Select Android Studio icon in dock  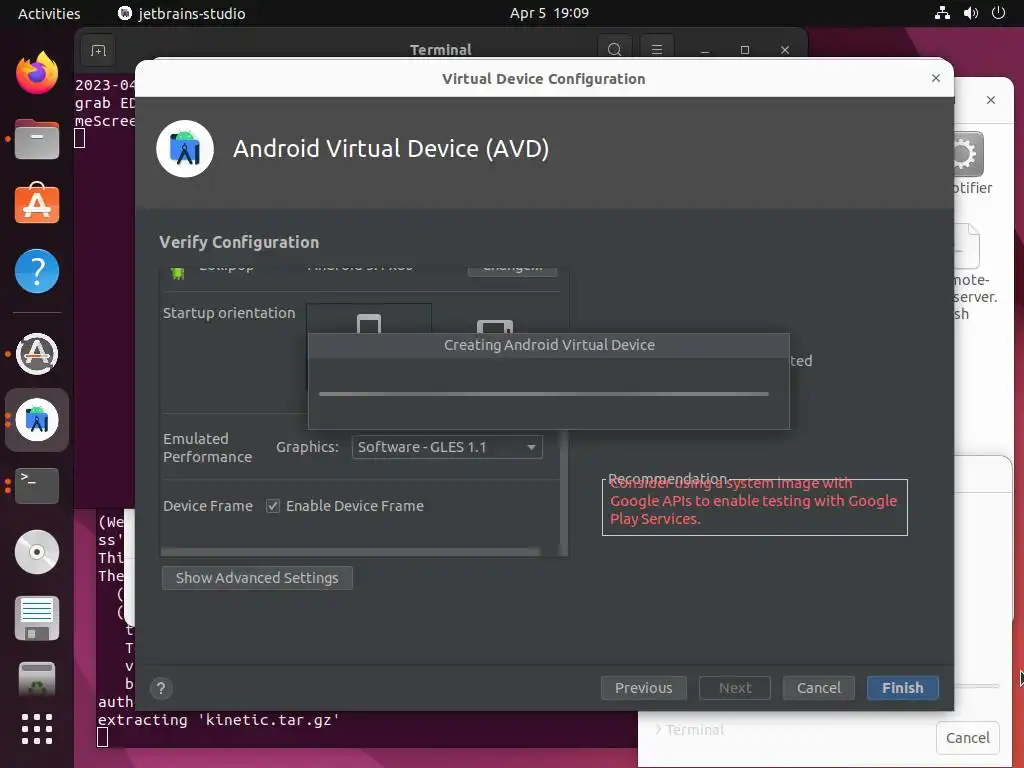click(37, 420)
